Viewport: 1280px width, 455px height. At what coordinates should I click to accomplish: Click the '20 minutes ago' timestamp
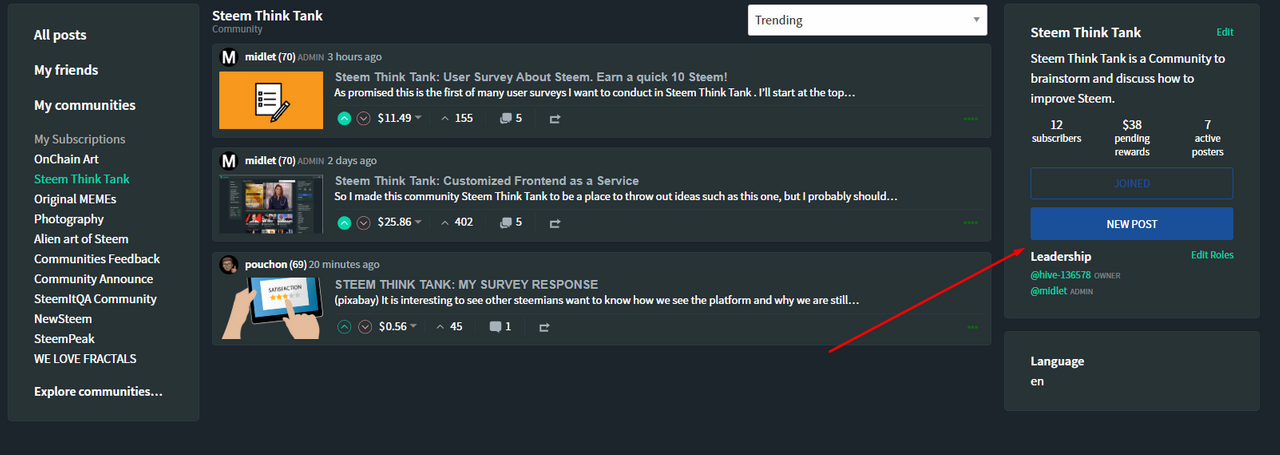[344, 265]
